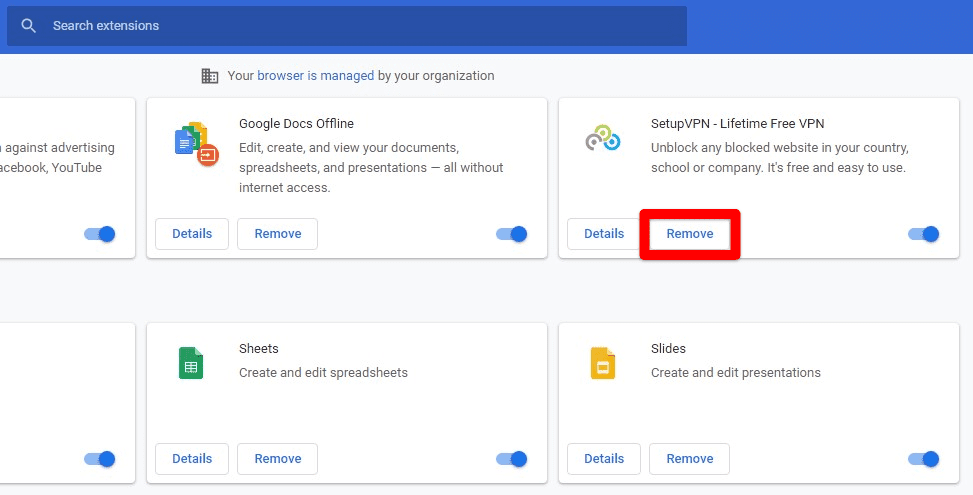This screenshot has height=495, width=973.
Task: Open the 'browser is managed' link
Action: [x=315, y=76]
